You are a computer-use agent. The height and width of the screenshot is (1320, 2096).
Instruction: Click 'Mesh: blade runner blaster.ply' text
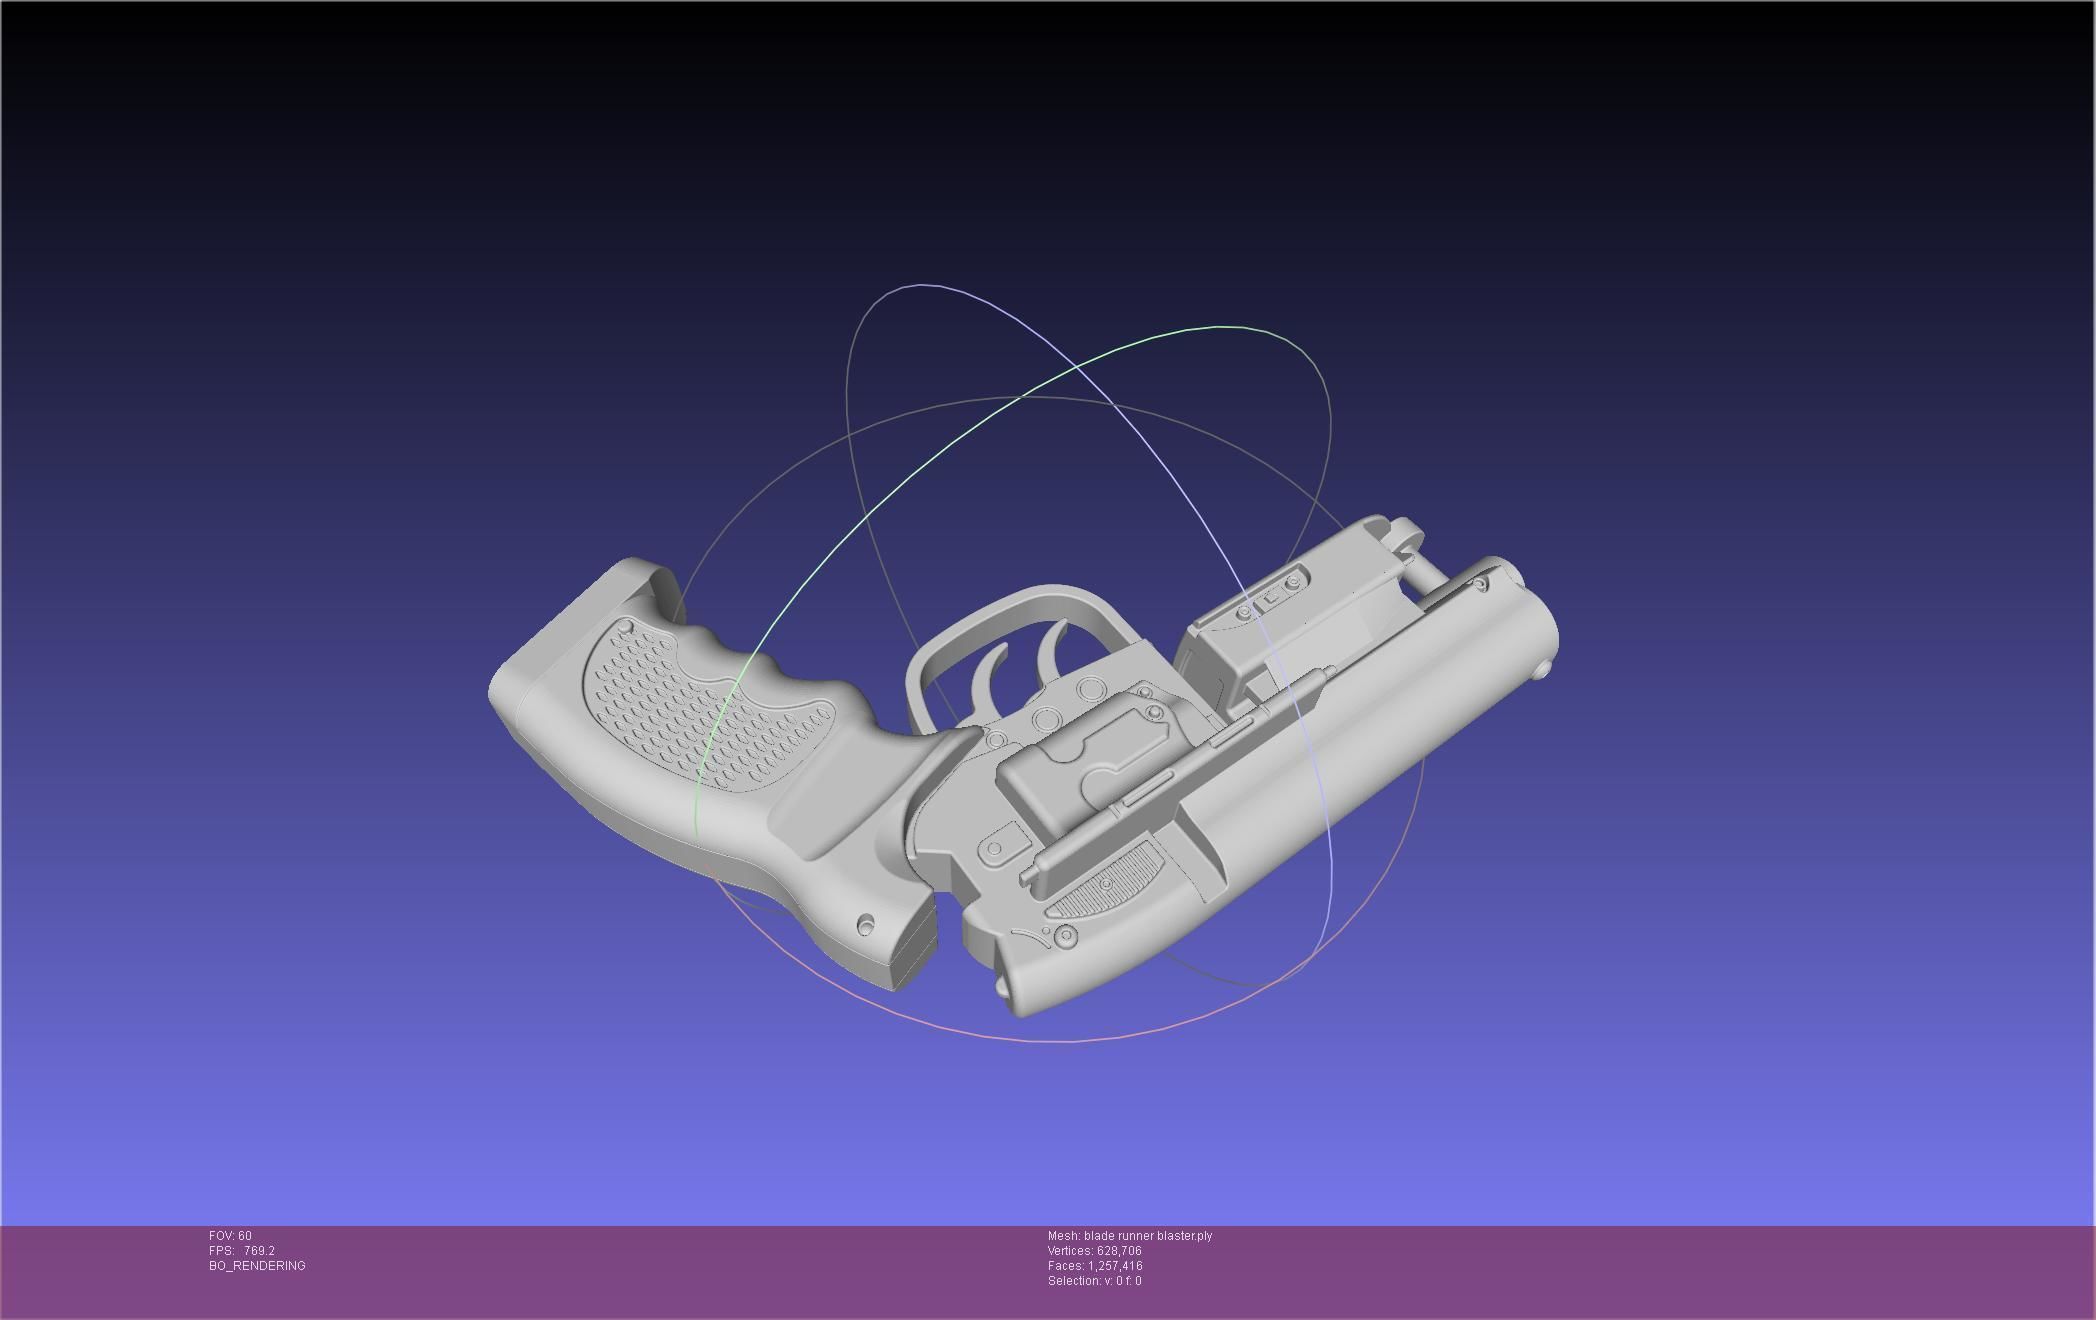1130,1236
